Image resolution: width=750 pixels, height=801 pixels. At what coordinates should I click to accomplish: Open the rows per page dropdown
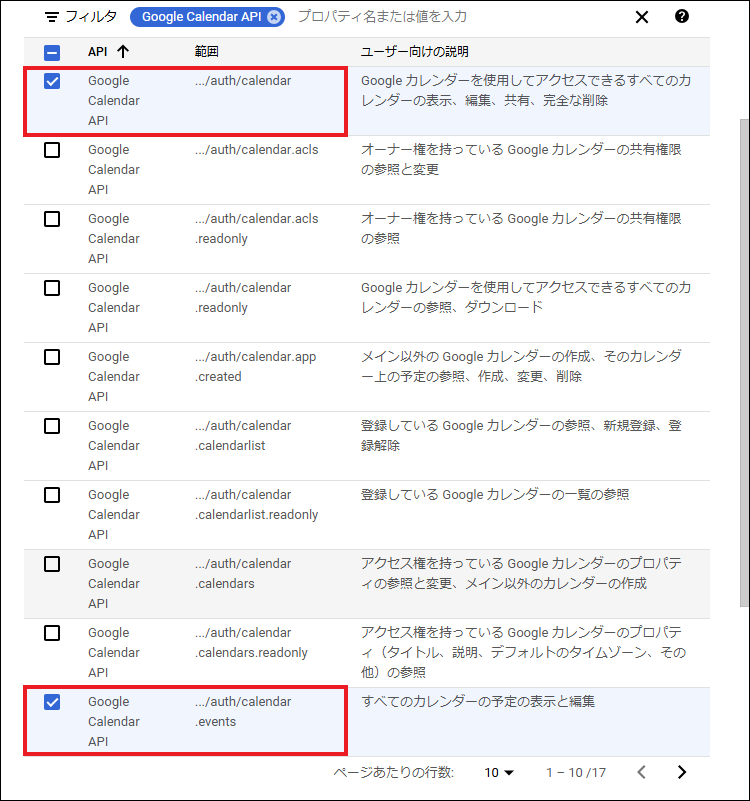pyautogui.click(x=499, y=772)
